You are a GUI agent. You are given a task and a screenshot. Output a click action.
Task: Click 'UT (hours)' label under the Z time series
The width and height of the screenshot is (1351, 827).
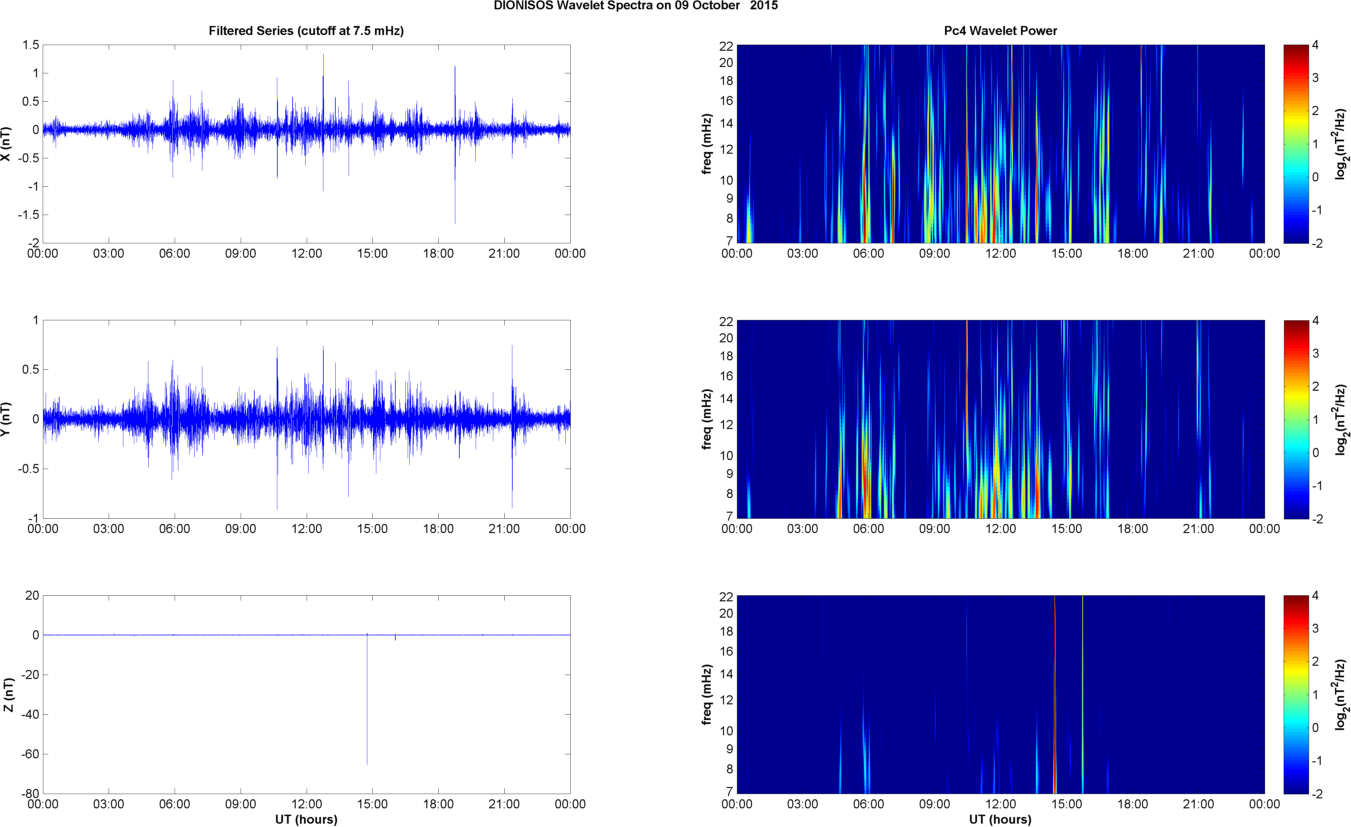pyautogui.click(x=306, y=820)
